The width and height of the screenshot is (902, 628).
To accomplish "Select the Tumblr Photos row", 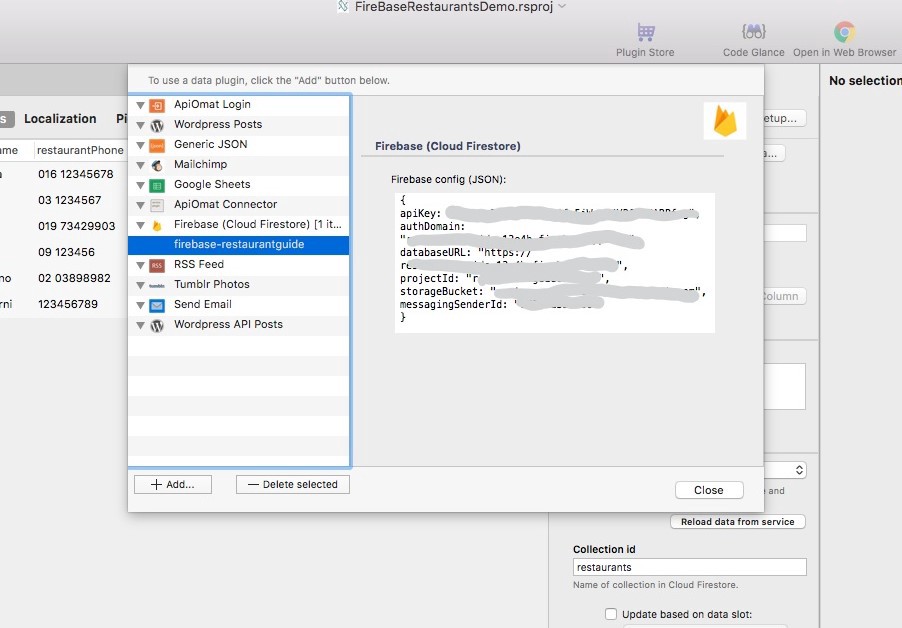I will point(239,285).
